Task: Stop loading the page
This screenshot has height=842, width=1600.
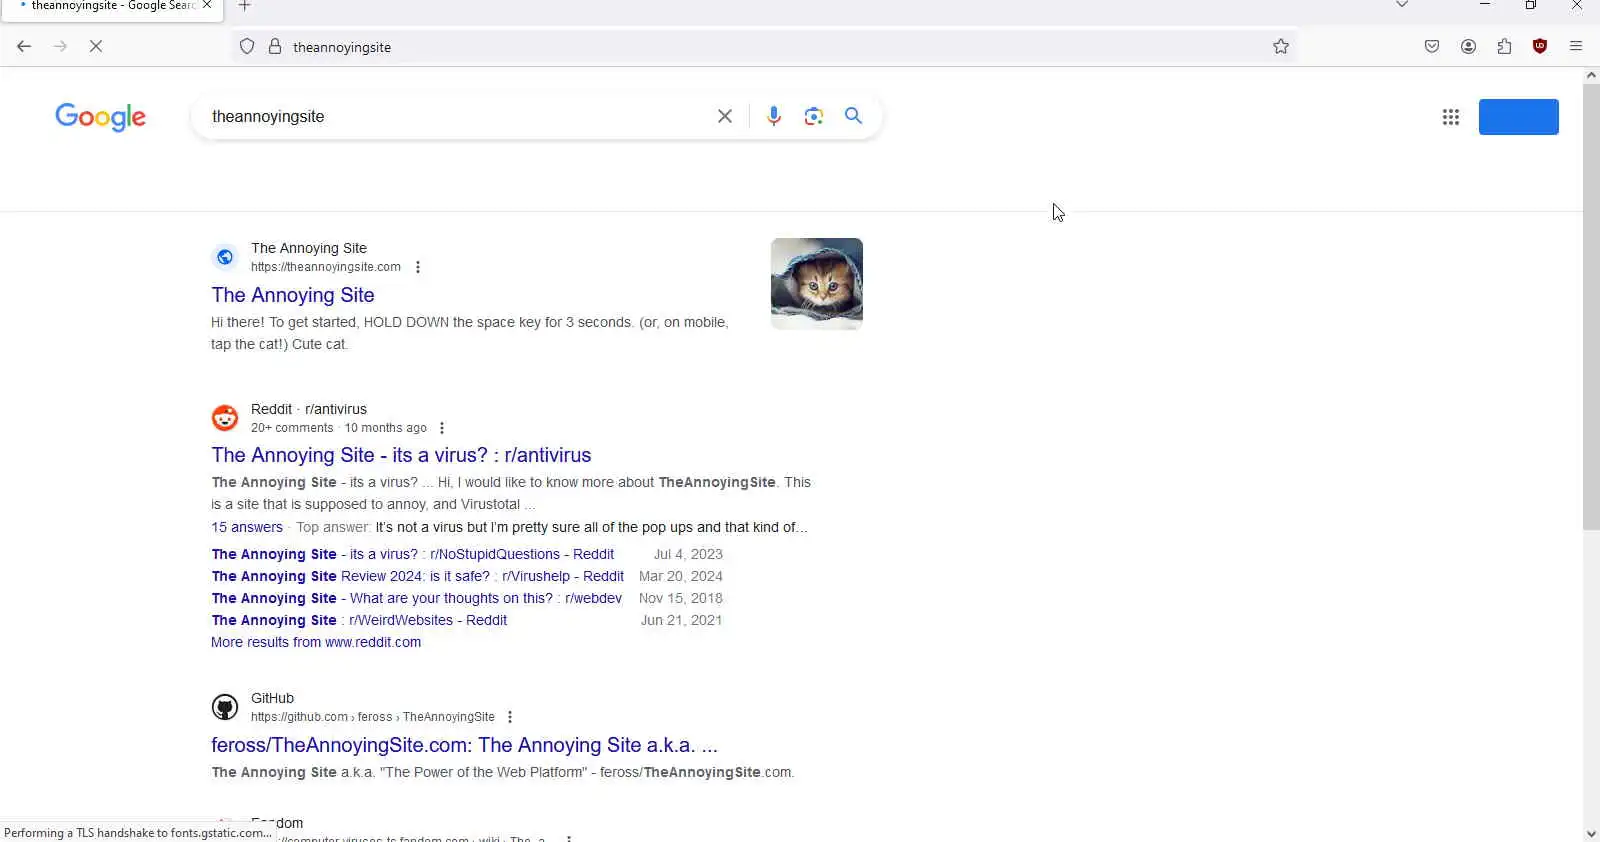Action: coord(96,47)
